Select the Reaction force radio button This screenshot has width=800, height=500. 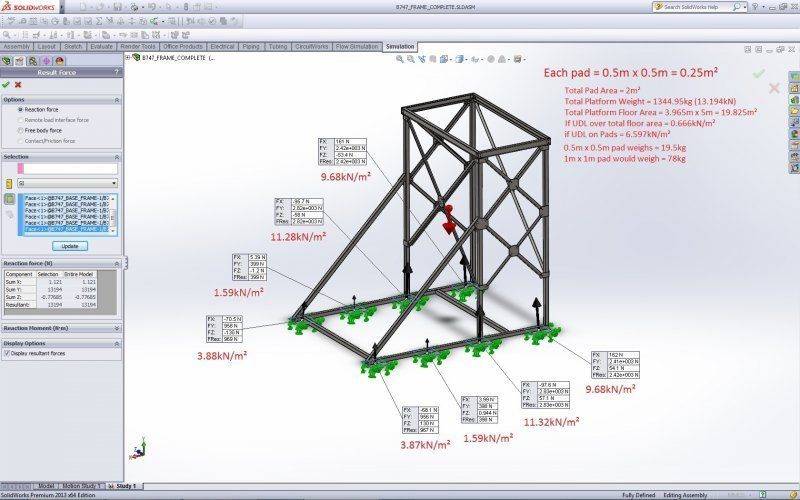(x=20, y=110)
